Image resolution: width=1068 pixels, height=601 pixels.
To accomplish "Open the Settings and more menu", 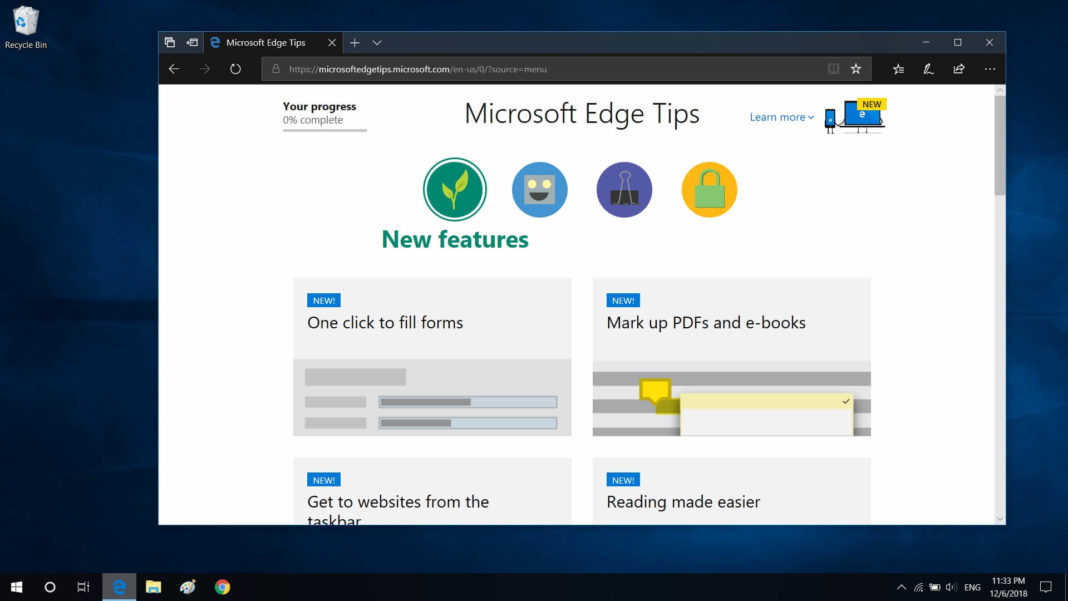I will point(989,68).
